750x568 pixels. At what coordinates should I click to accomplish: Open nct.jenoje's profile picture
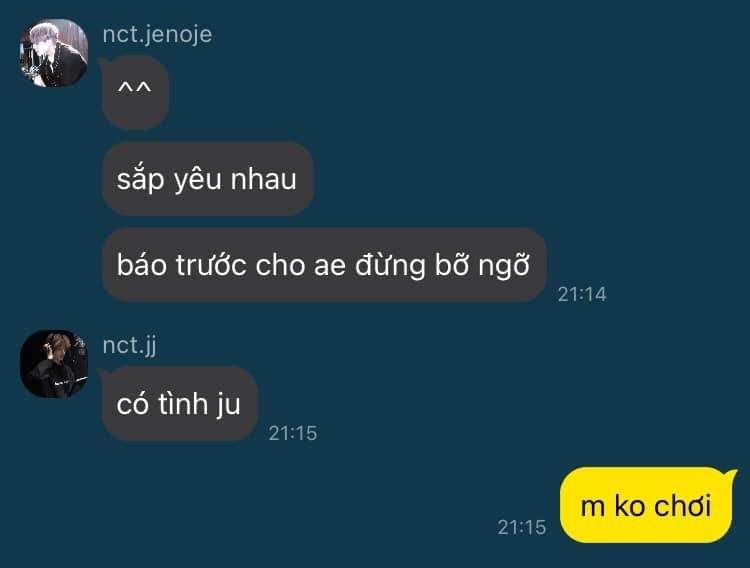pyautogui.click(x=54, y=53)
